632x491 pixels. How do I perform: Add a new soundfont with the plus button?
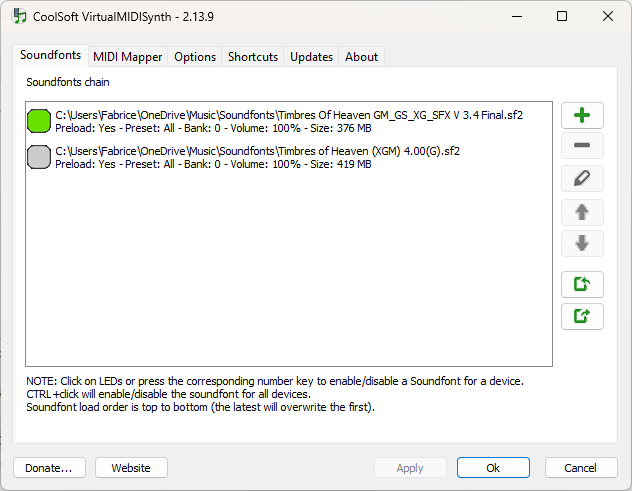pos(582,115)
